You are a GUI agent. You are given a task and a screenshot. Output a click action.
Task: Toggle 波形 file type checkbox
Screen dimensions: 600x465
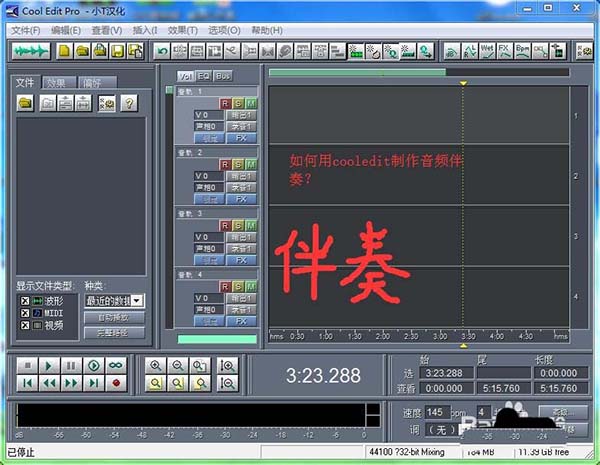25,301
